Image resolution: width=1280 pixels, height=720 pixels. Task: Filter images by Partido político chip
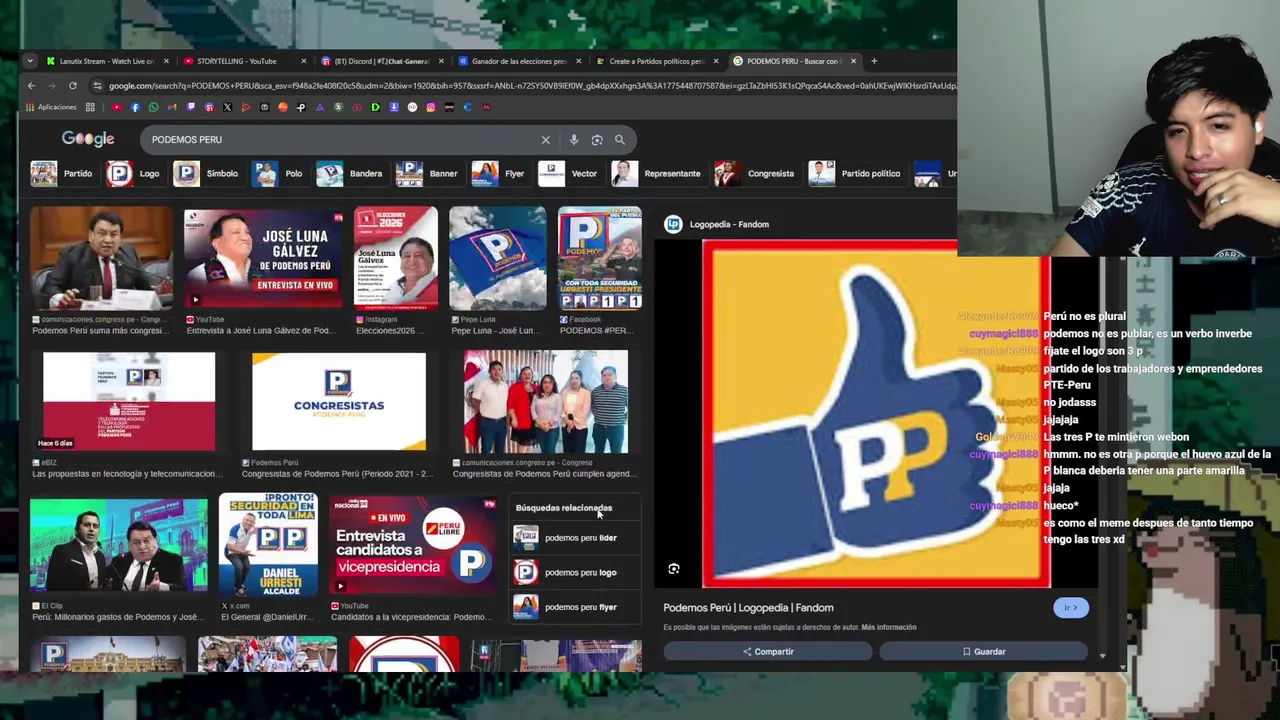856,174
